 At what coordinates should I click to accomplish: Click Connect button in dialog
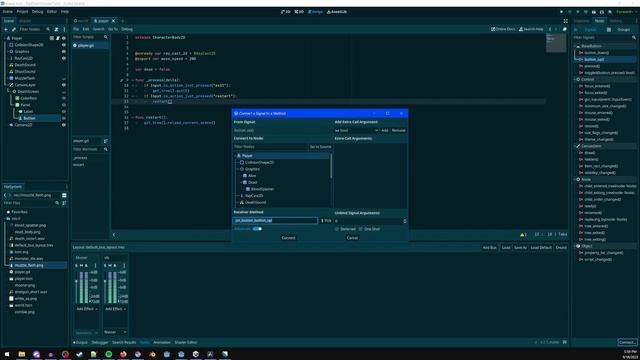pos(289,238)
